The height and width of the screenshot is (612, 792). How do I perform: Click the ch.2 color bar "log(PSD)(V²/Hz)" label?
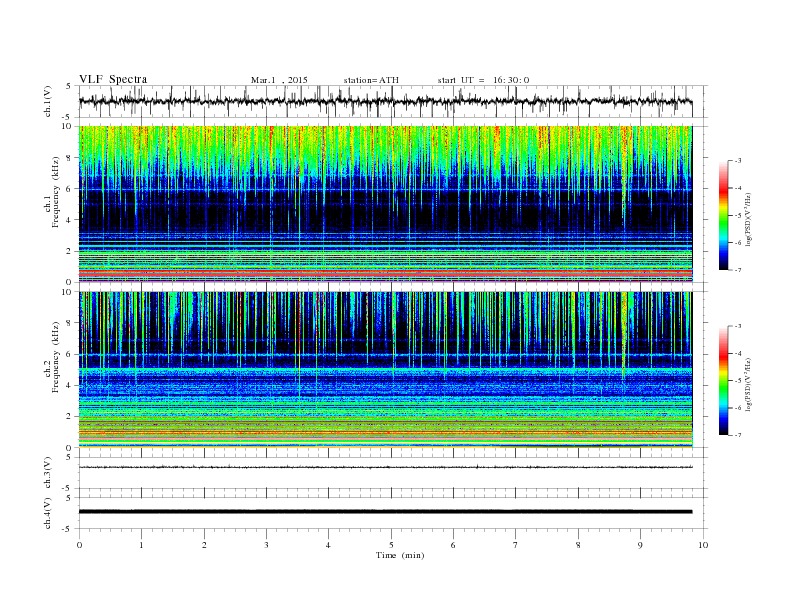(749, 384)
